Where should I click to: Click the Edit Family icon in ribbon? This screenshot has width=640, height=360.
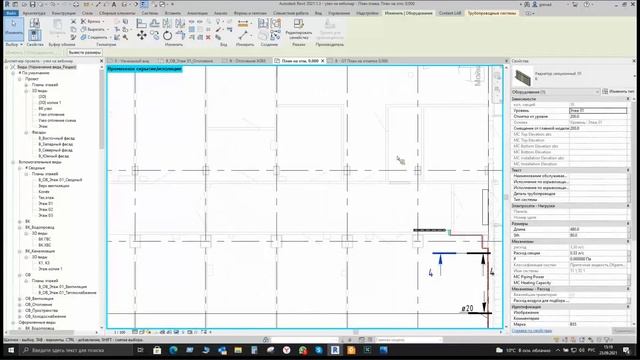[x=299, y=24]
